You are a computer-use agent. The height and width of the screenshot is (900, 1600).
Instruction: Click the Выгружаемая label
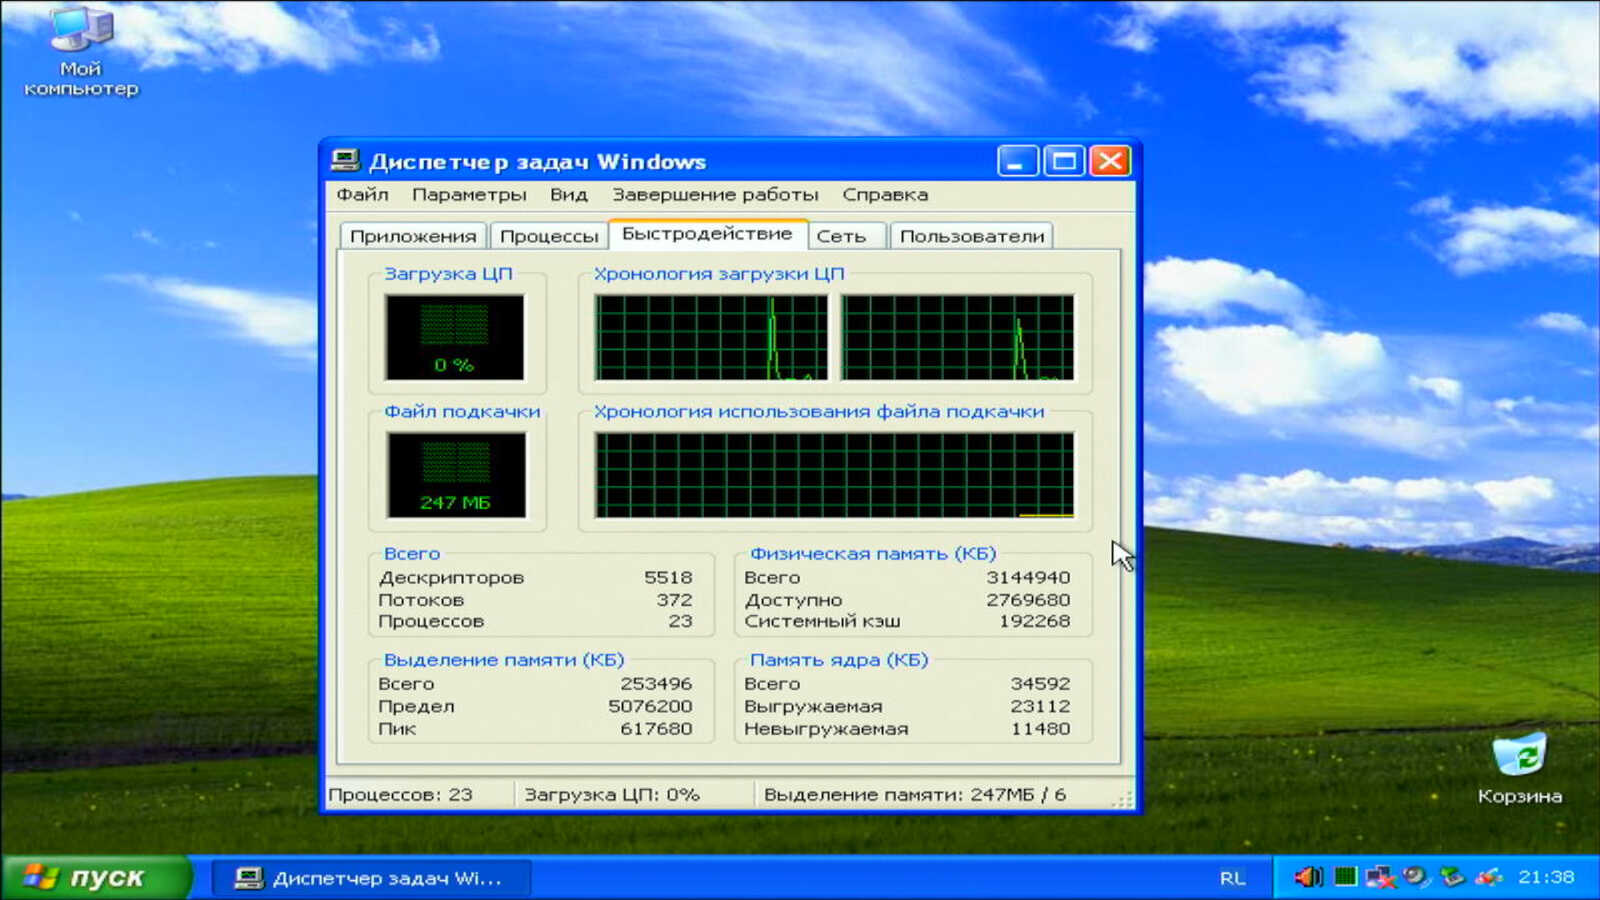tap(813, 706)
